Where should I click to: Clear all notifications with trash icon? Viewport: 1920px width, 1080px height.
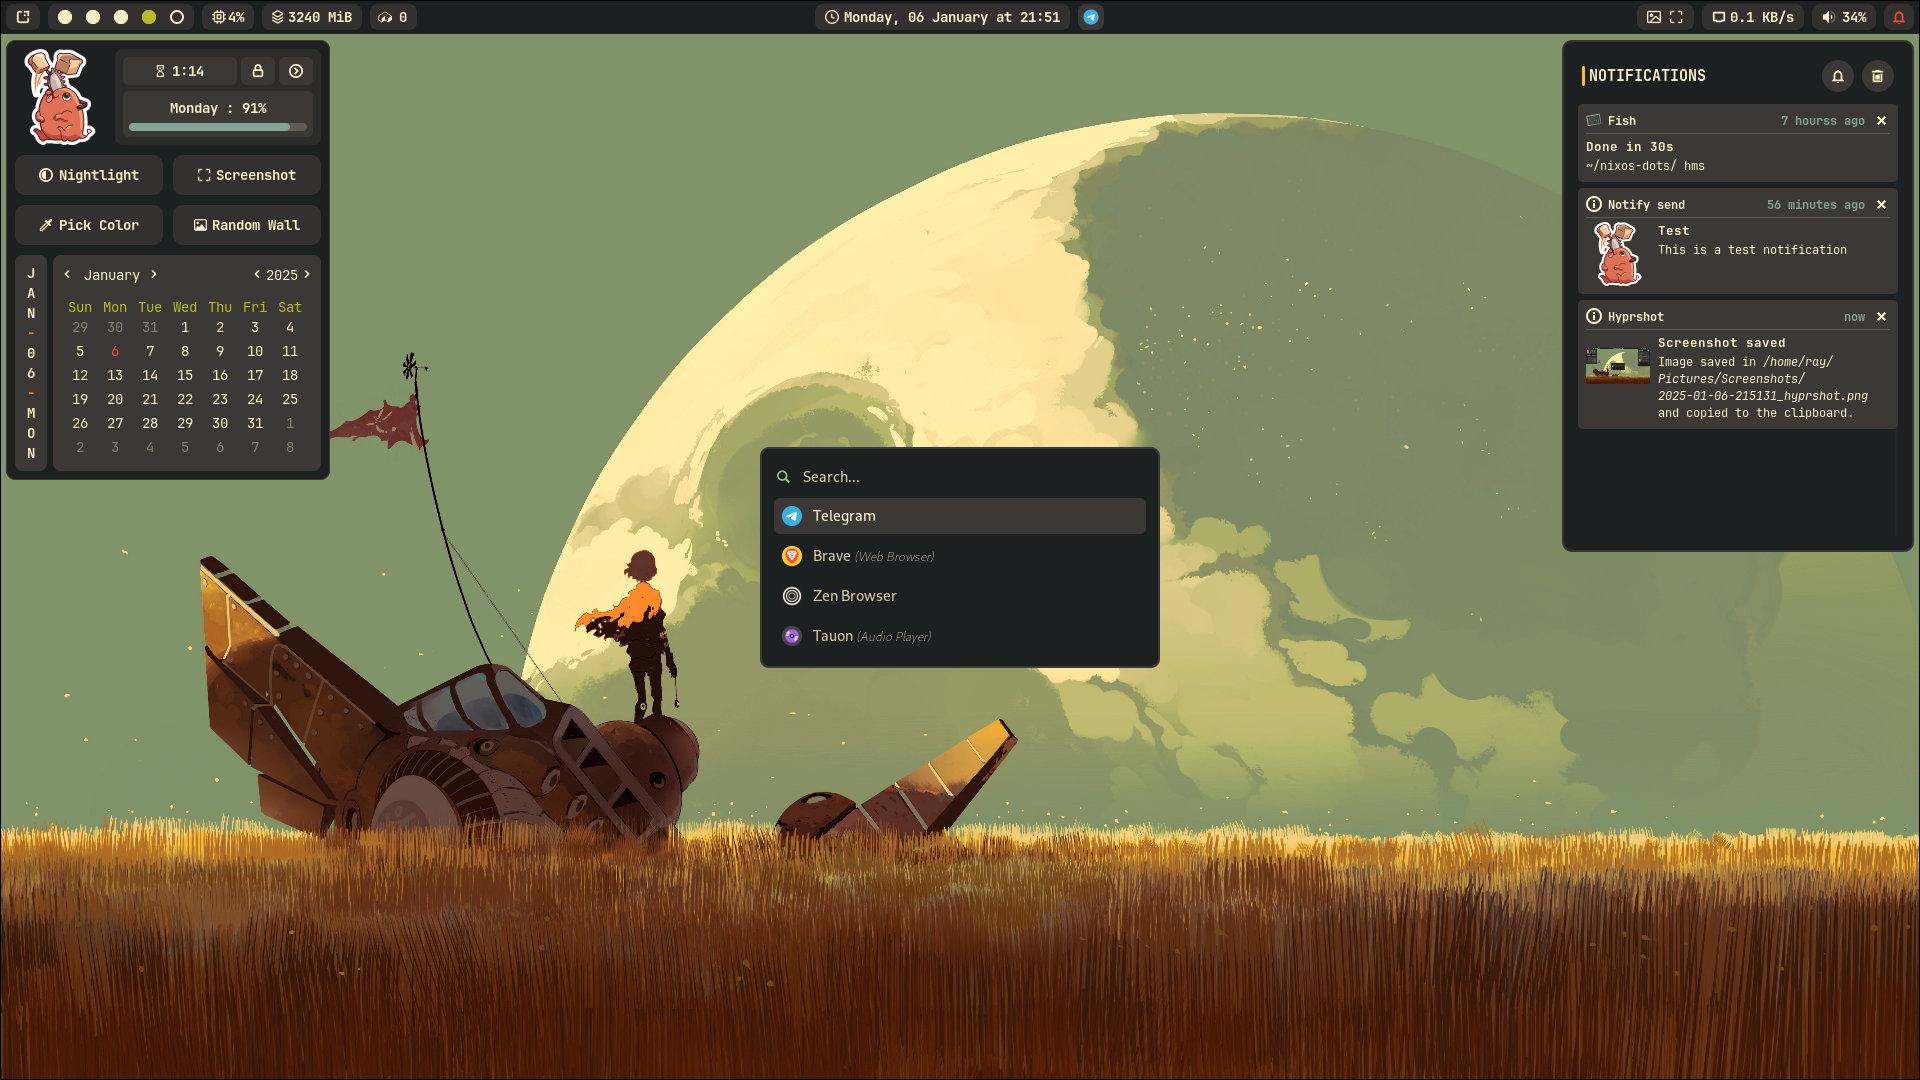[1878, 76]
